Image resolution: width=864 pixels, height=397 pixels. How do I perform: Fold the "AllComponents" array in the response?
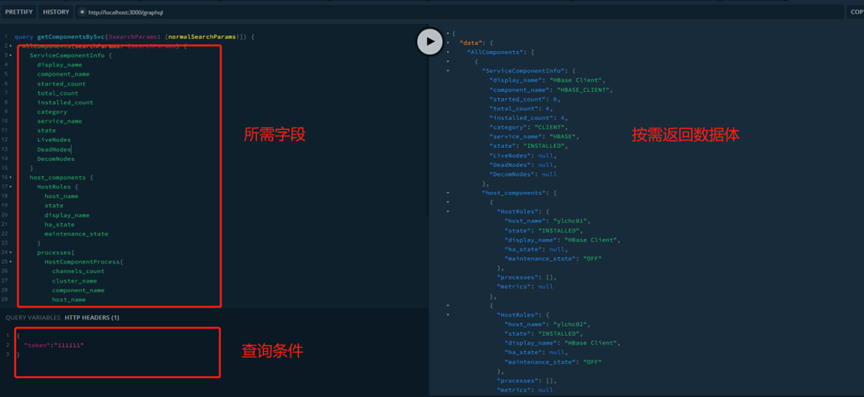coord(448,52)
